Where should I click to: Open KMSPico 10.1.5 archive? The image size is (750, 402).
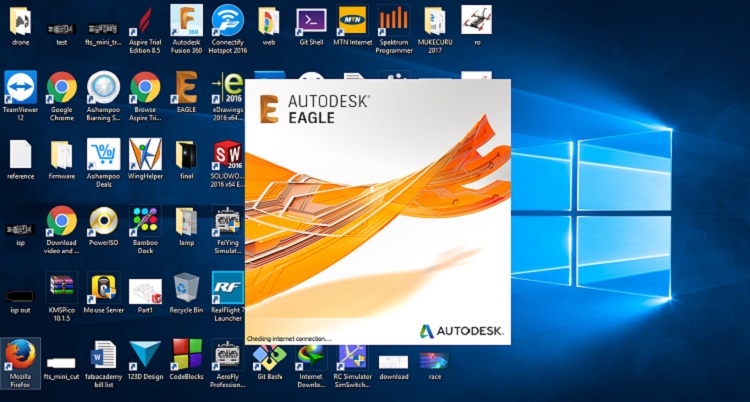61,288
